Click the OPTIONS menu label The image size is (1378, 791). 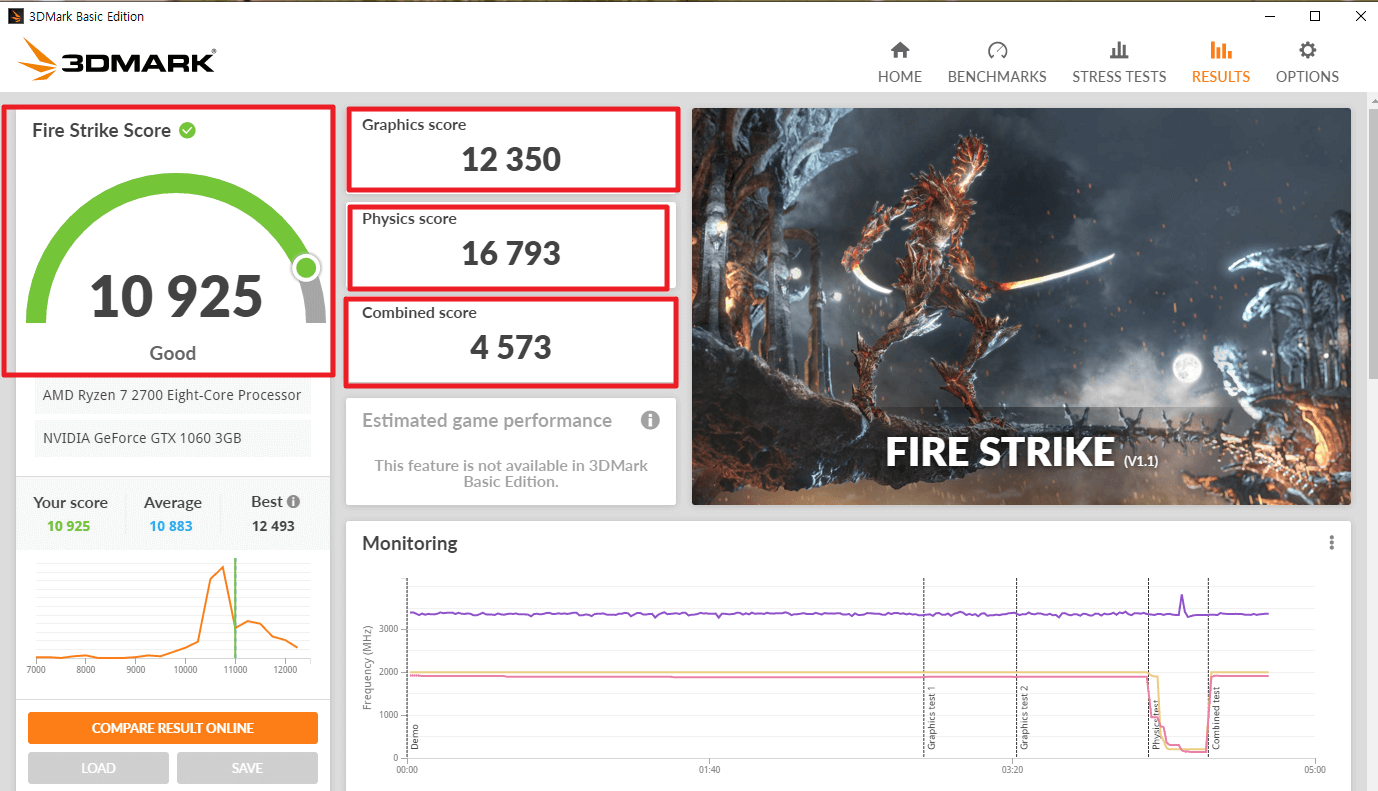click(x=1307, y=77)
